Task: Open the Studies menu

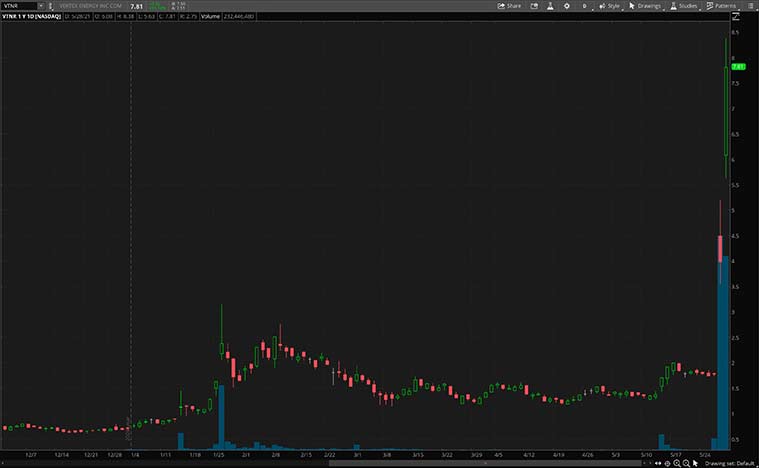Action: tap(685, 6)
